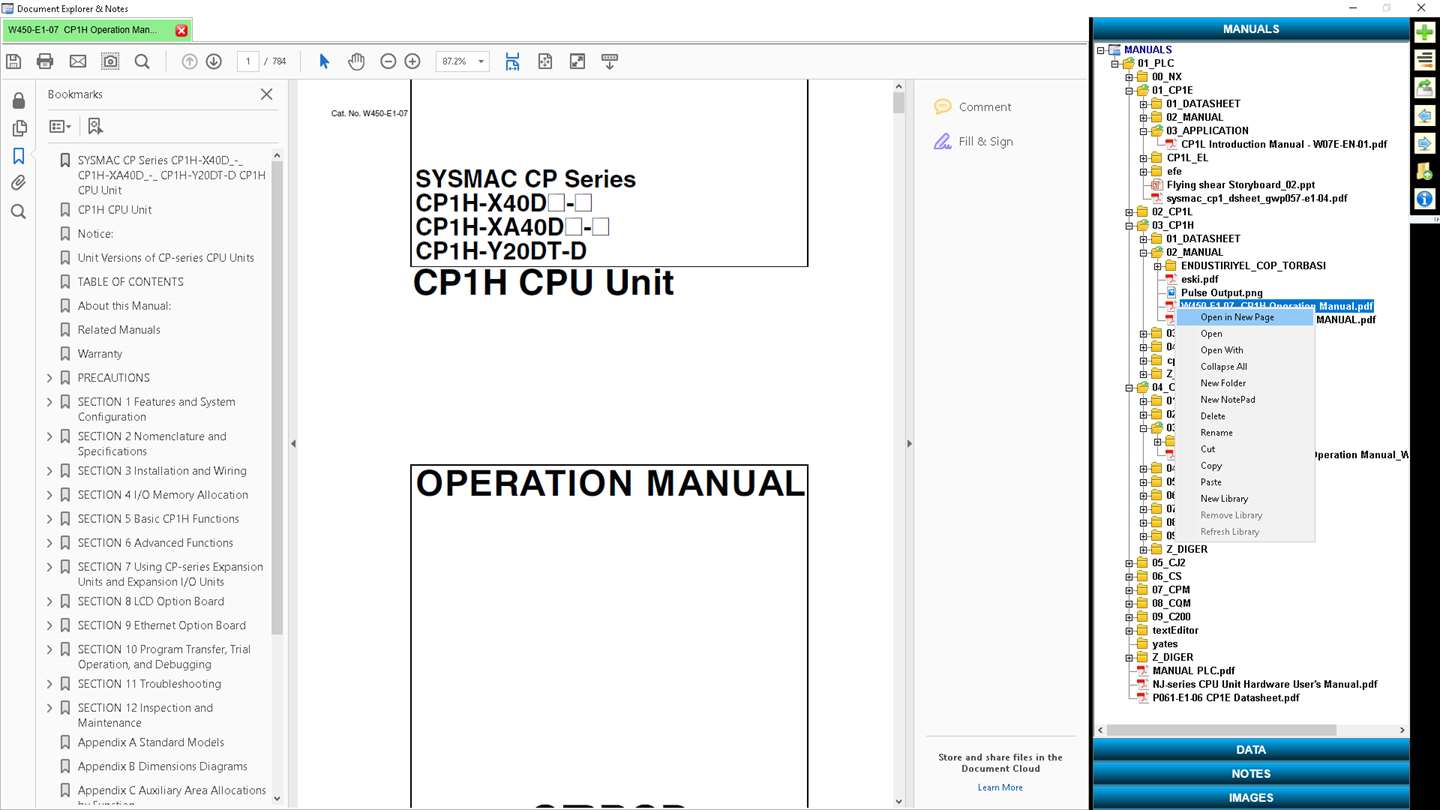1440x810 pixels.
Task: Select New Folder in context menu
Action: 1244,383
